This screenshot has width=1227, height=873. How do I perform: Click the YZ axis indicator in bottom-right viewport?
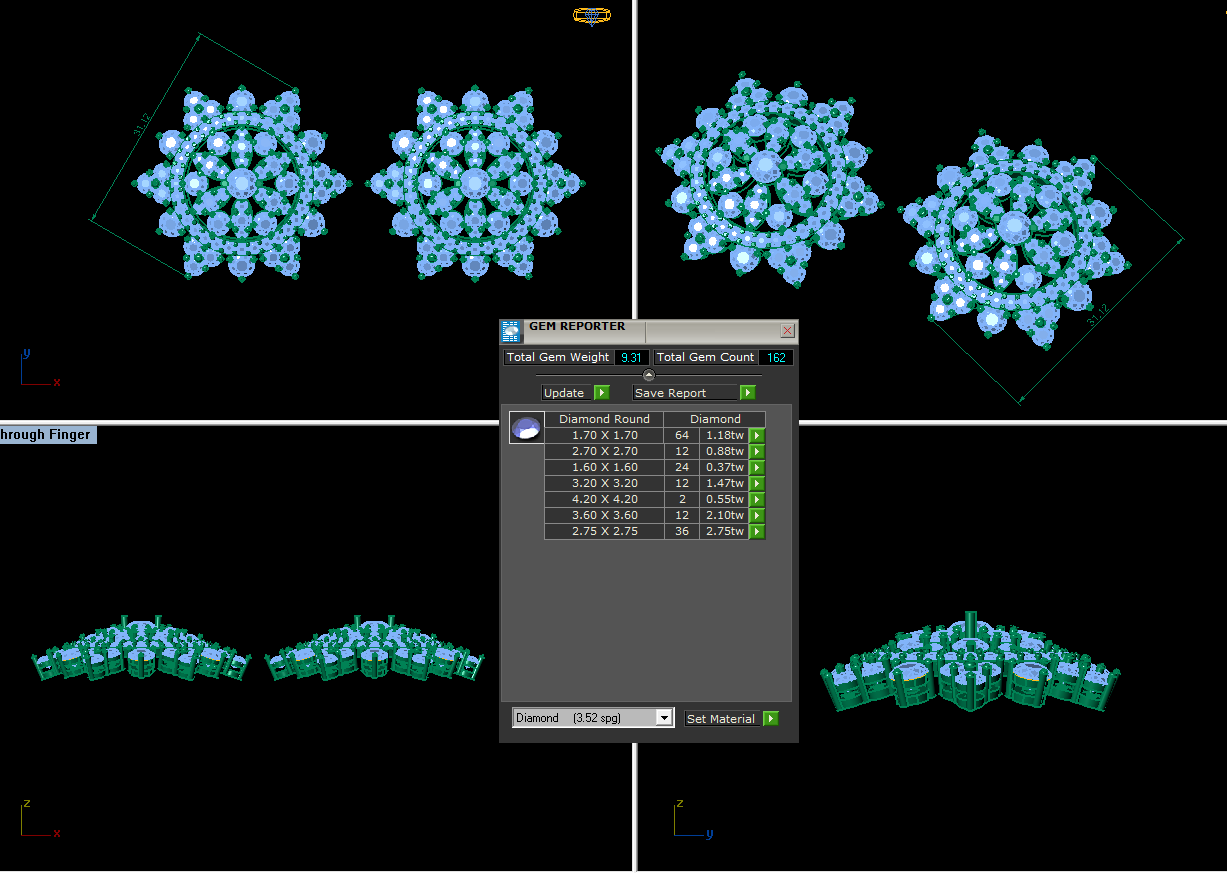click(693, 818)
